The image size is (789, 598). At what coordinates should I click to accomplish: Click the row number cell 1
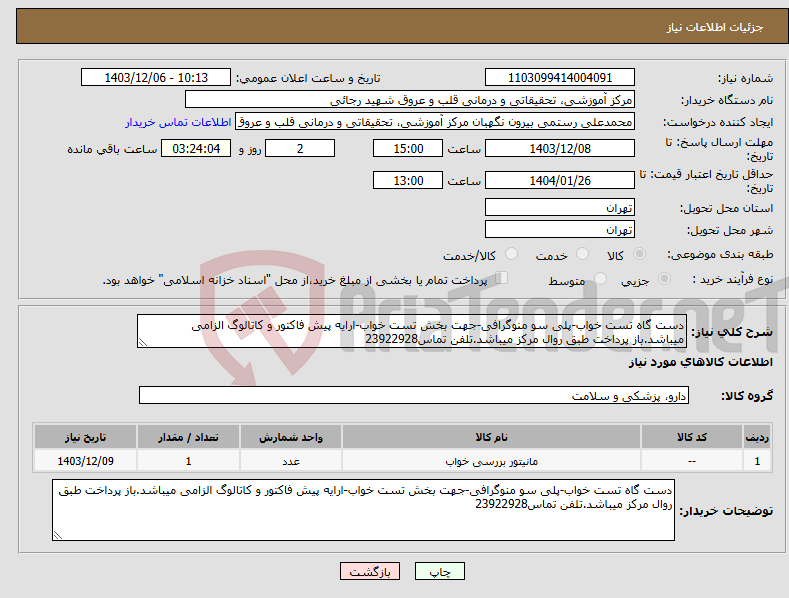[x=757, y=461]
